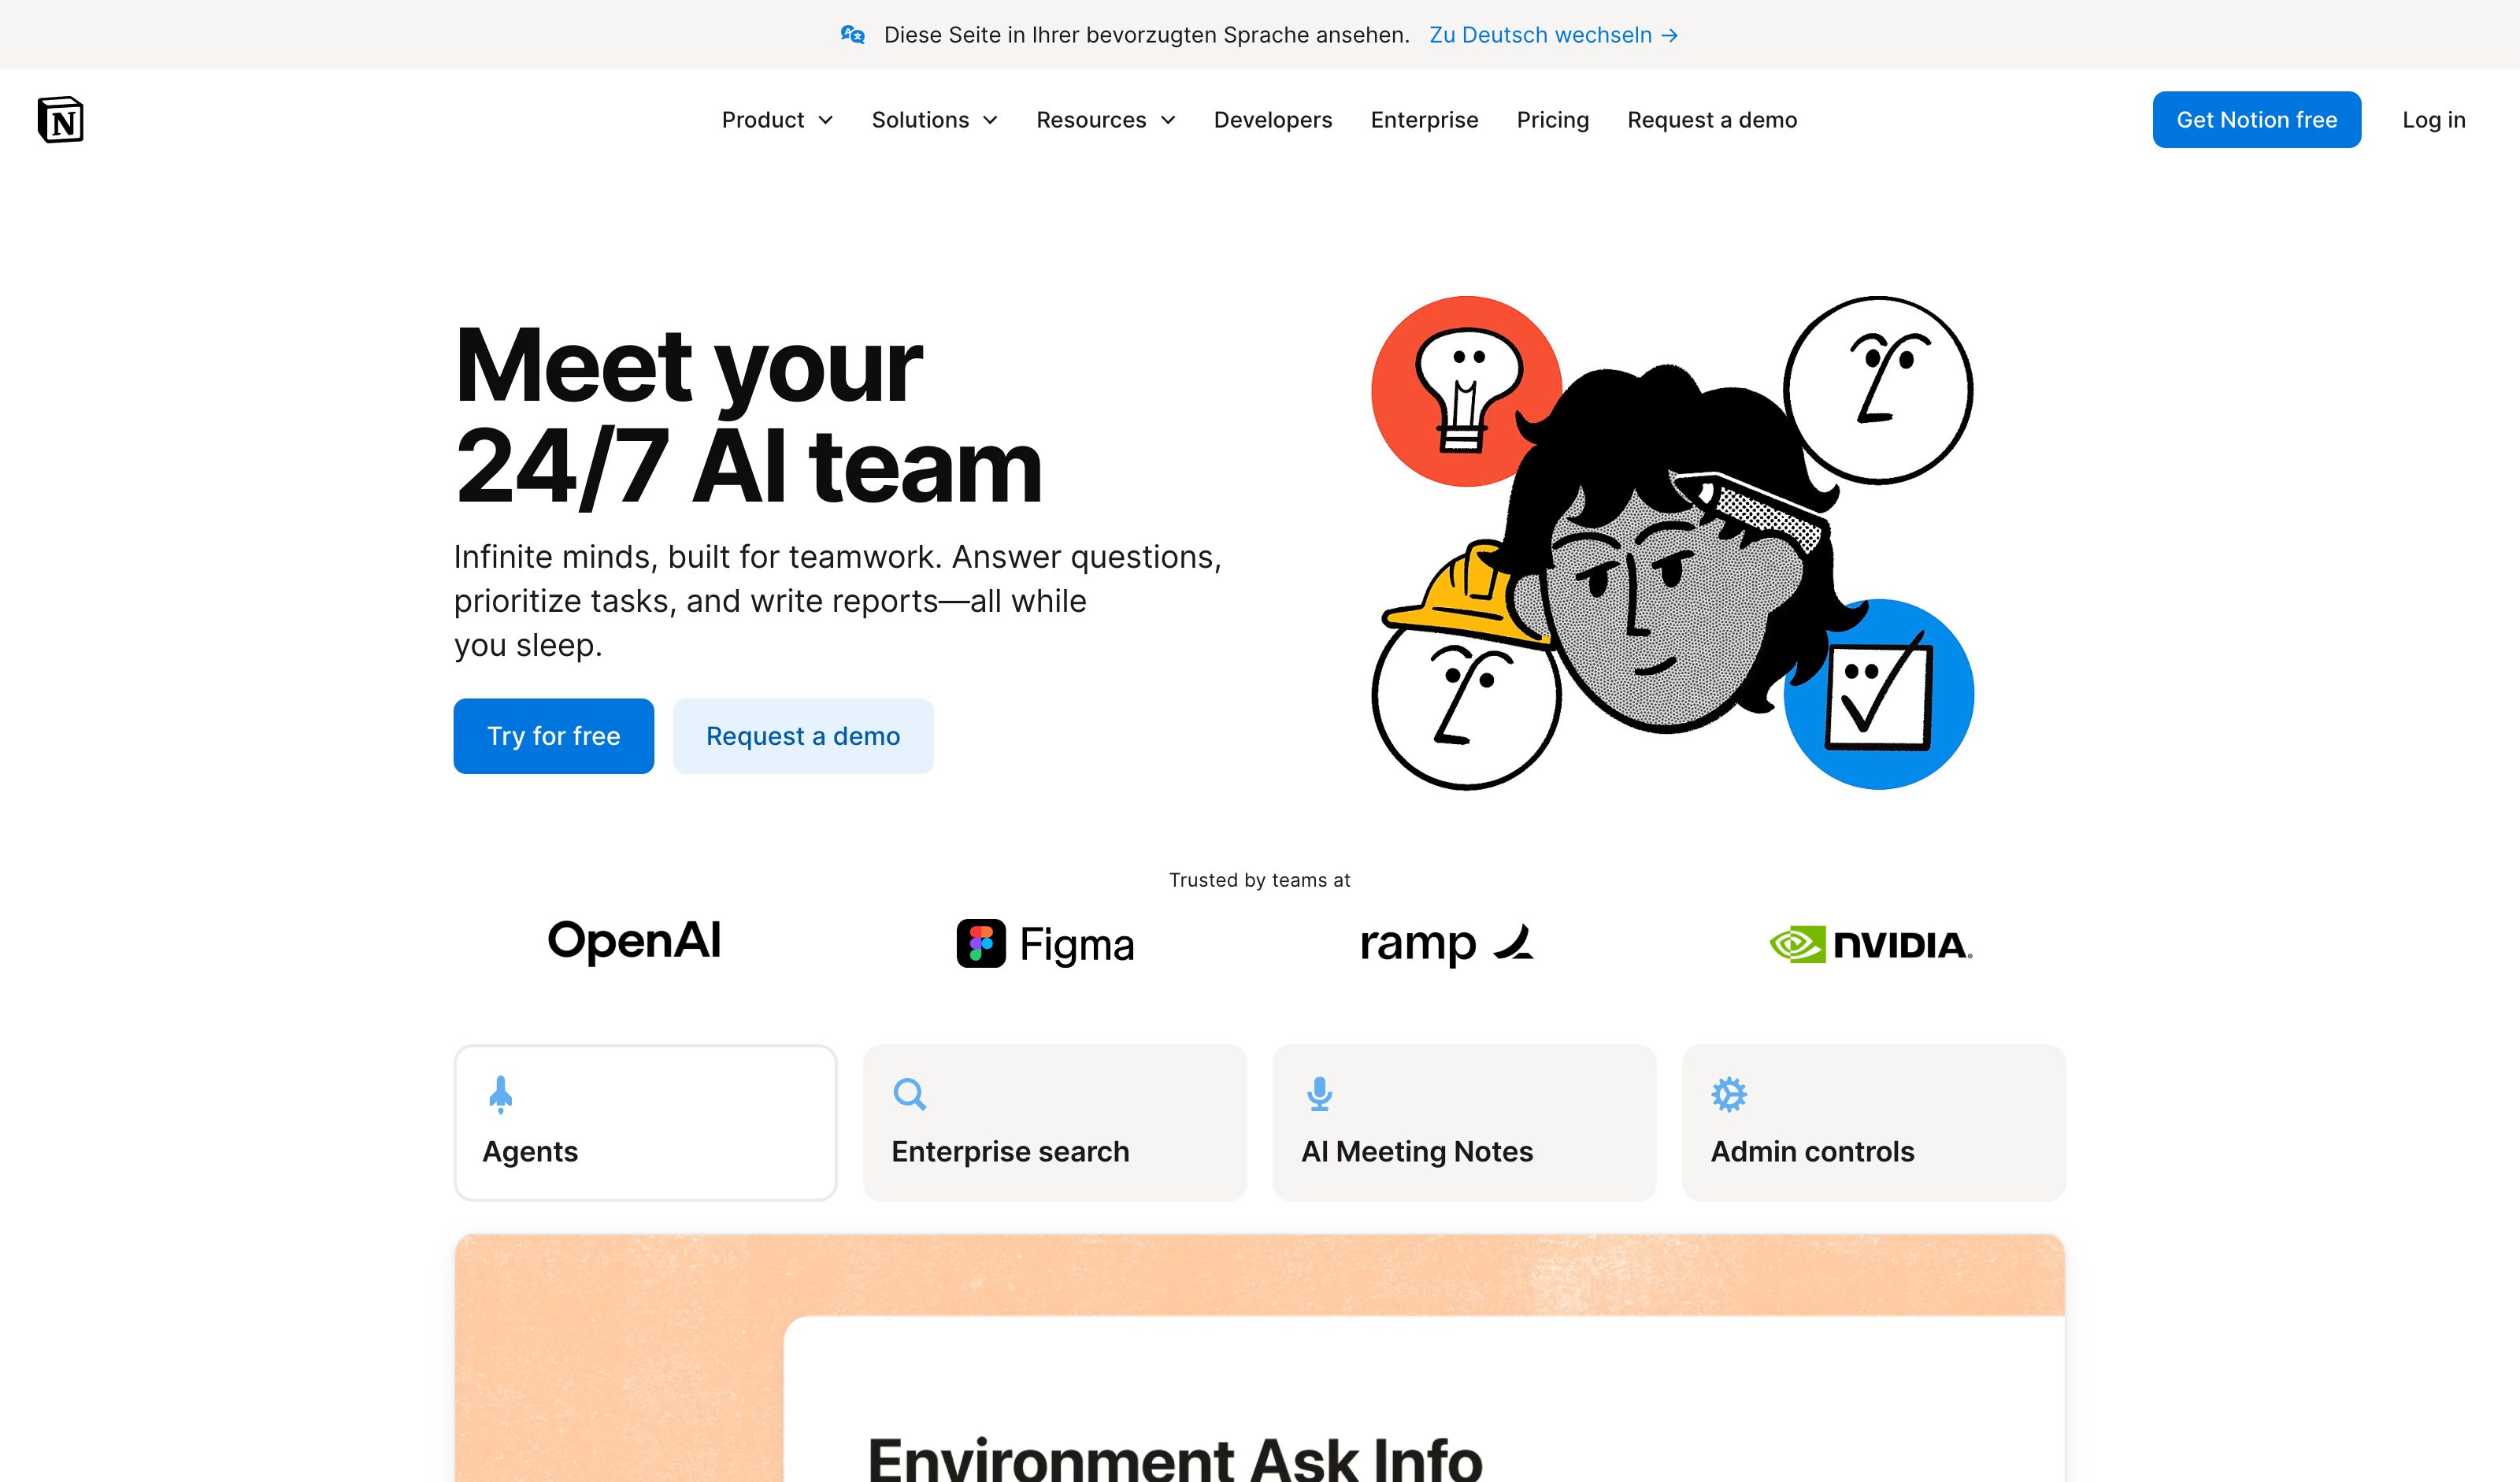
Task: Select the AI Meeting Notes feature tab
Action: tap(1464, 1122)
